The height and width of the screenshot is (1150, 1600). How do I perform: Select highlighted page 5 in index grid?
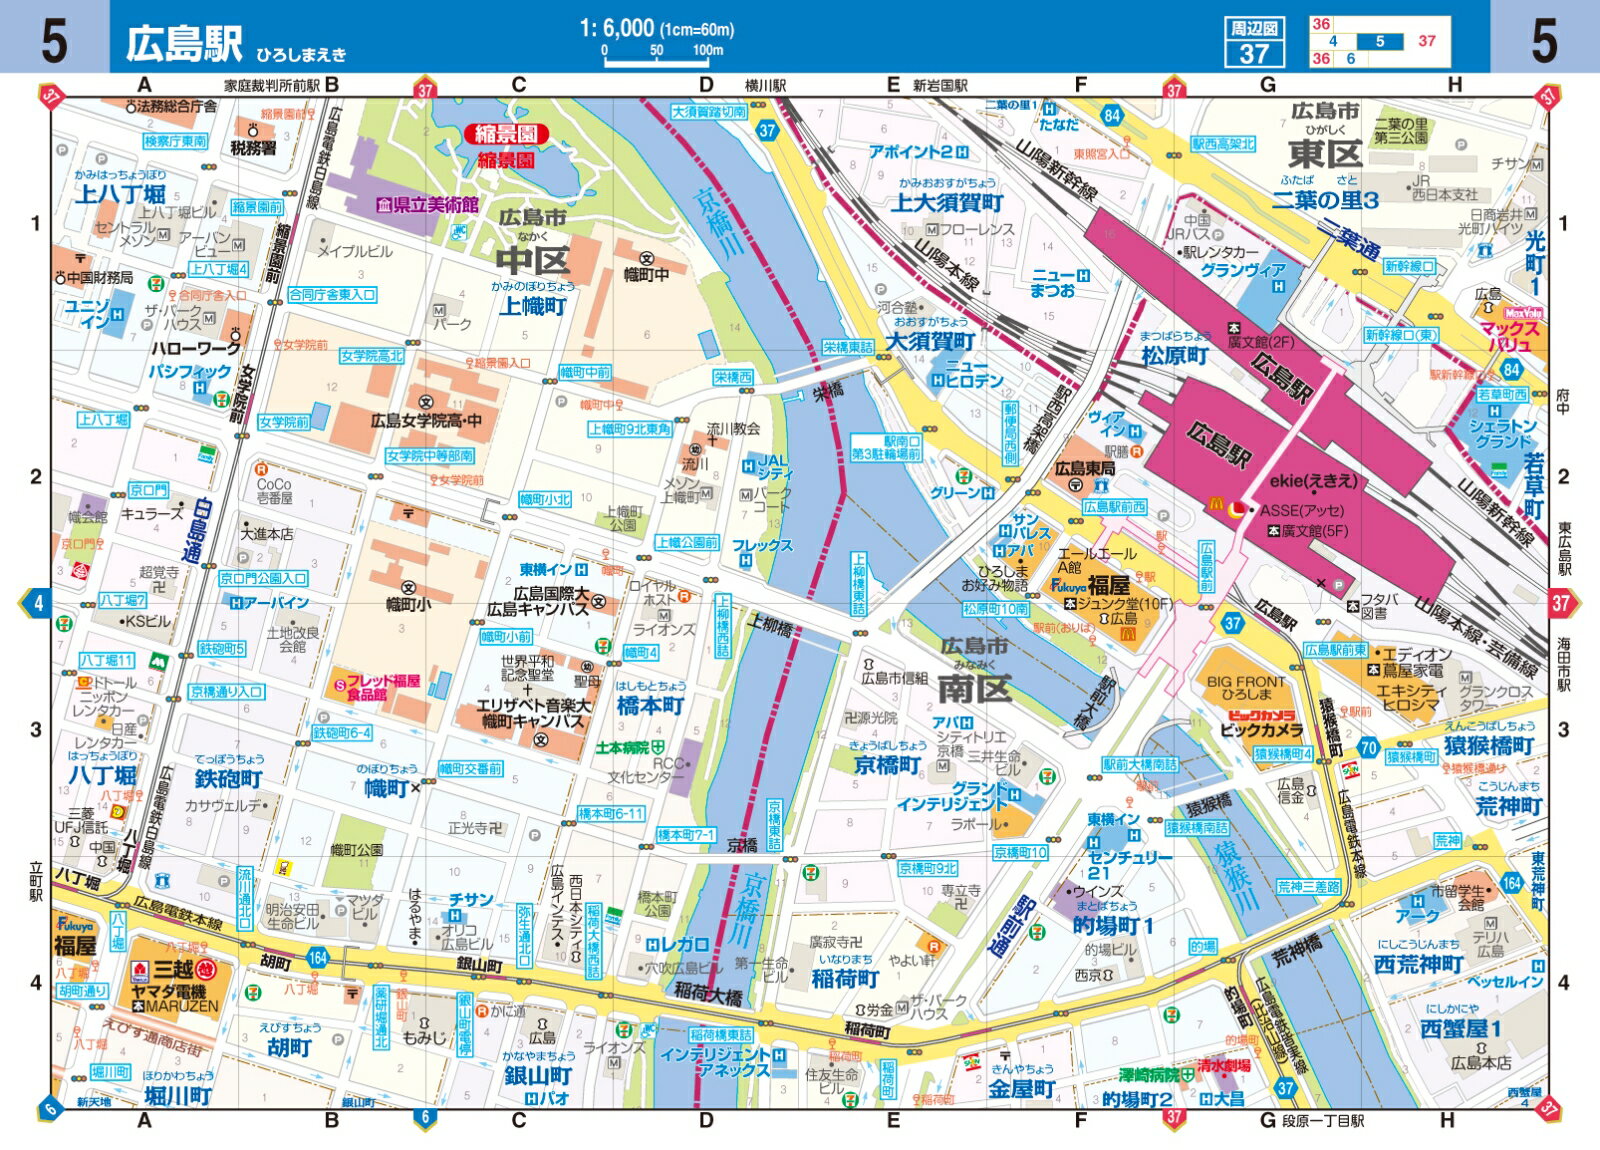pos(1380,41)
